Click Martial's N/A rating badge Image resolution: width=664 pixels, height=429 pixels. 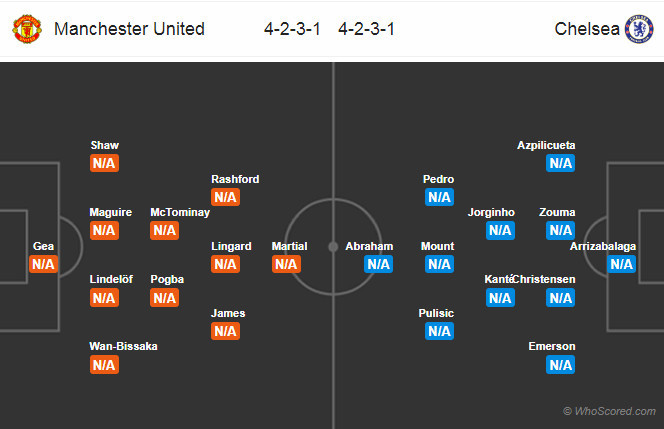tap(286, 264)
